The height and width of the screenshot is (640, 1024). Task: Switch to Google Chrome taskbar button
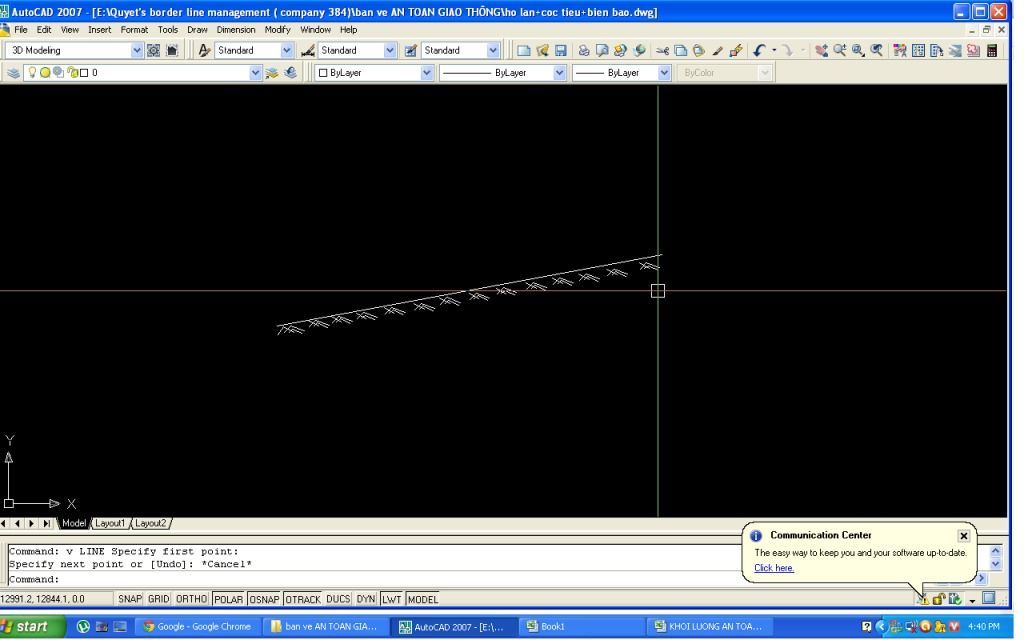pyautogui.click(x=197, y=626)
